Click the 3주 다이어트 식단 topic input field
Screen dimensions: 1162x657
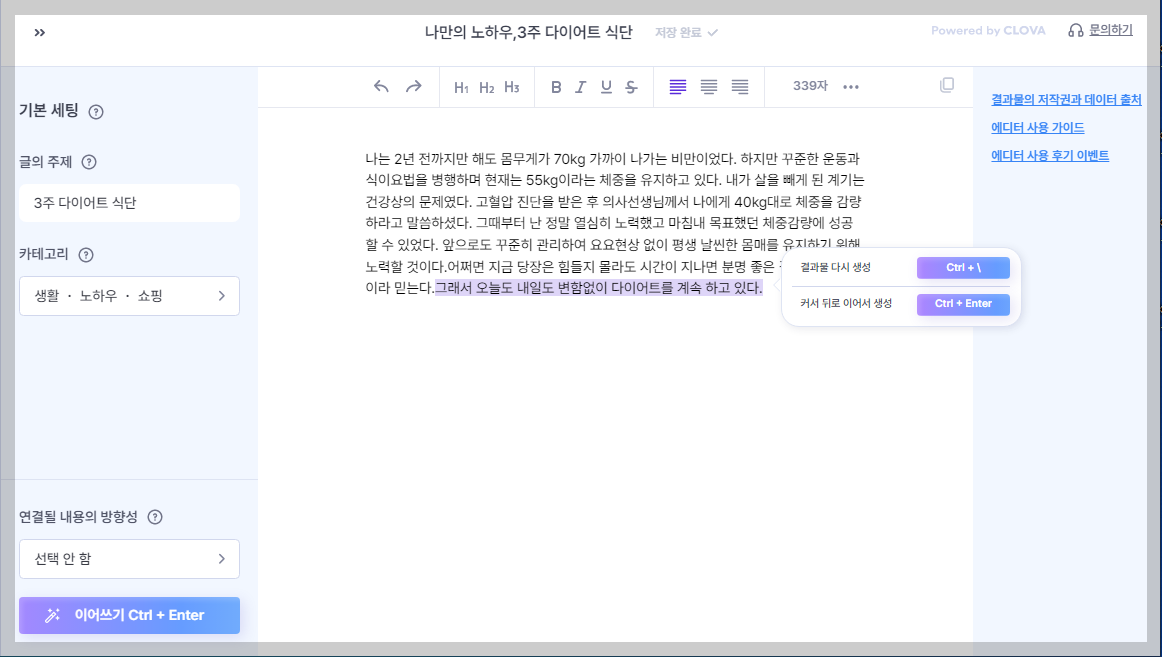(x=129, y=202)
